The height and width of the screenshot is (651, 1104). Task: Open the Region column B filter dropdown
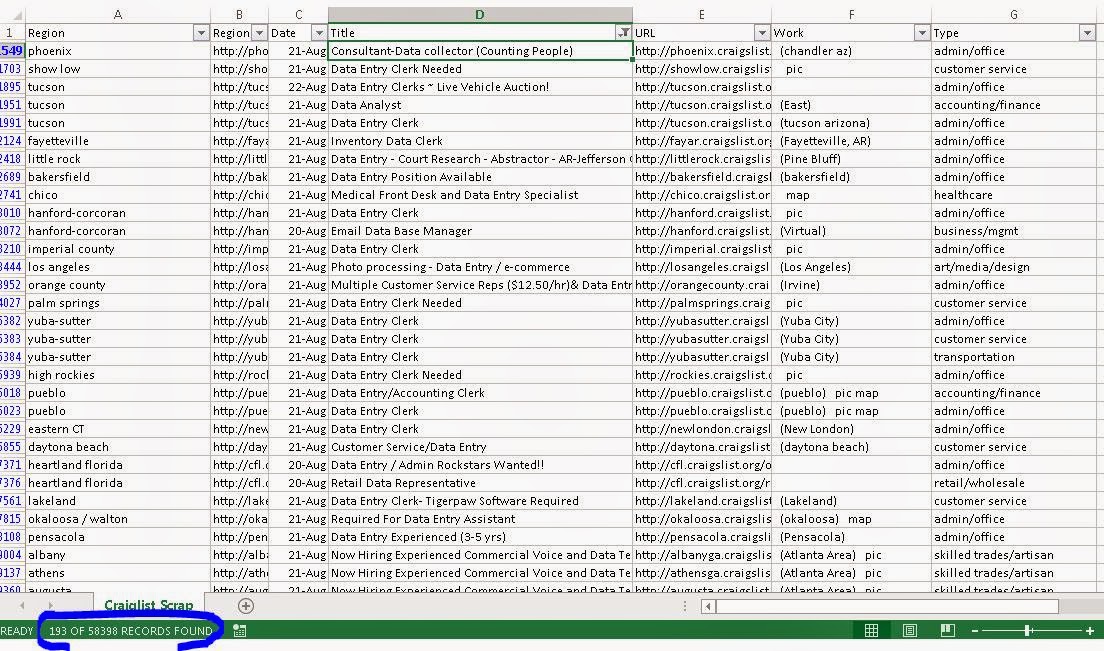(x=260, y=33)
